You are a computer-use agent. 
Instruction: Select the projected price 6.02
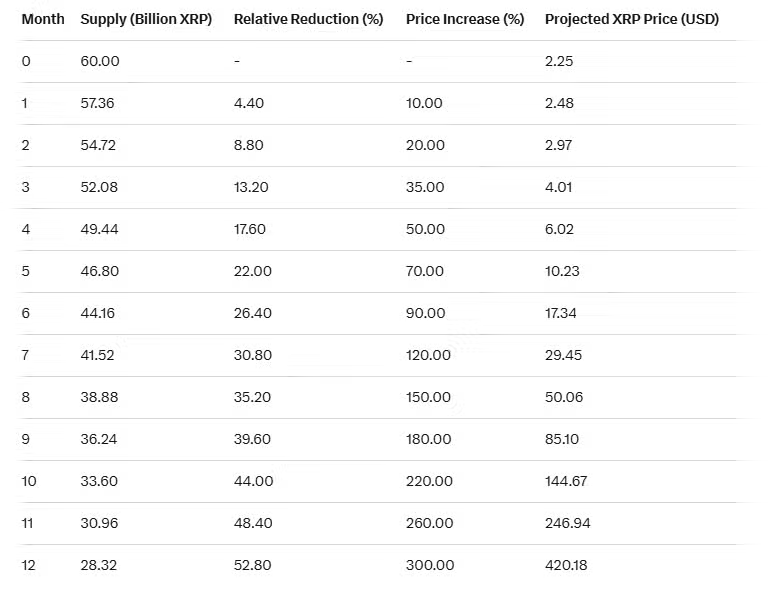coord(559,229)
